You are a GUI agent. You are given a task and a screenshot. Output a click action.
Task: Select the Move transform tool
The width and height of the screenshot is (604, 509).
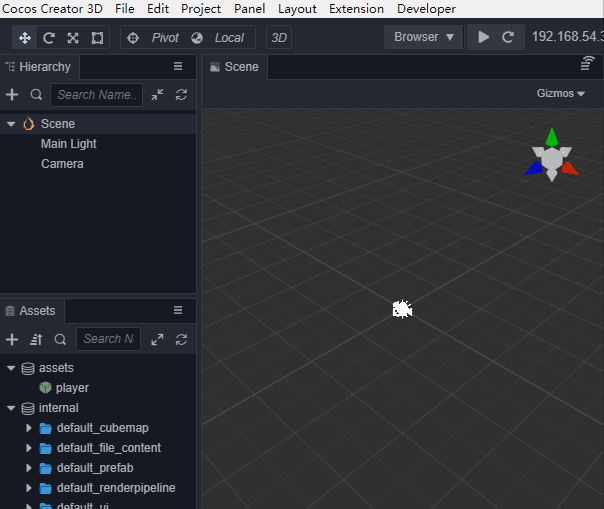tap(25, 38)
